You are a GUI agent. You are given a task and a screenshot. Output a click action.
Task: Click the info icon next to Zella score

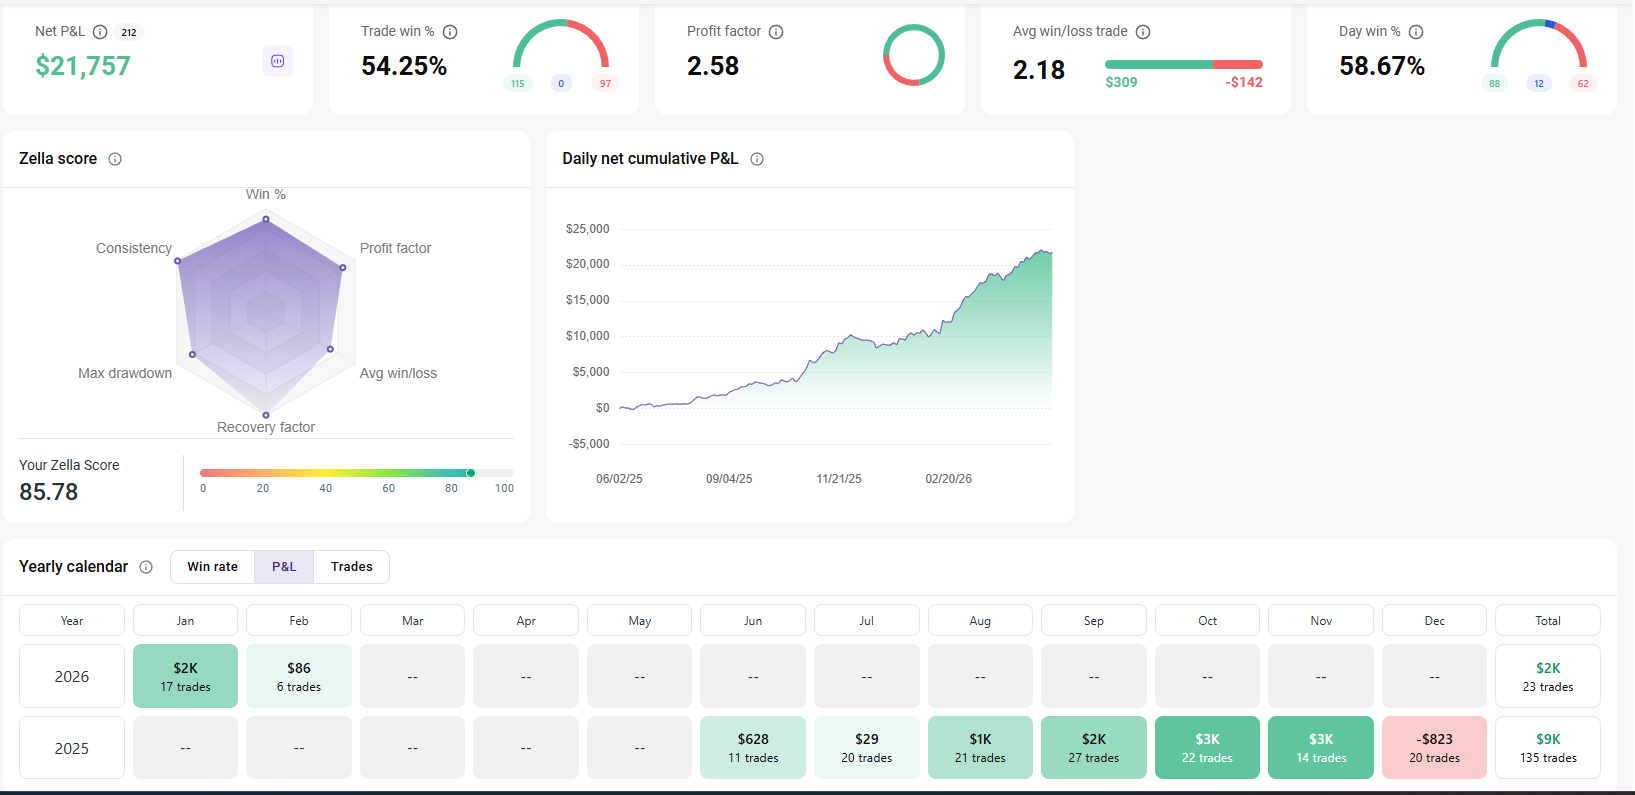(115, 159)
